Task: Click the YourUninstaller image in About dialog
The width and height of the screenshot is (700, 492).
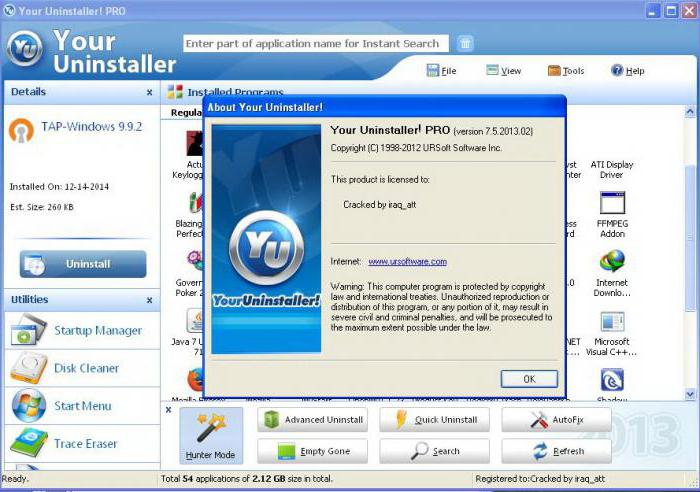Action: [x=266, y=239]
